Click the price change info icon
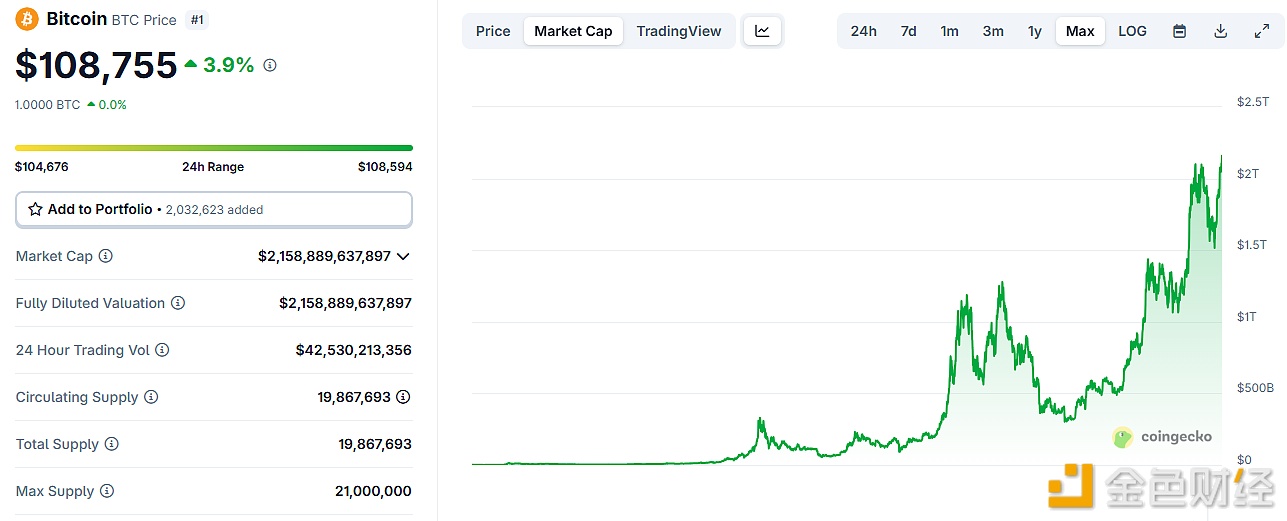The image size is (1287, 521). (270, 65)
